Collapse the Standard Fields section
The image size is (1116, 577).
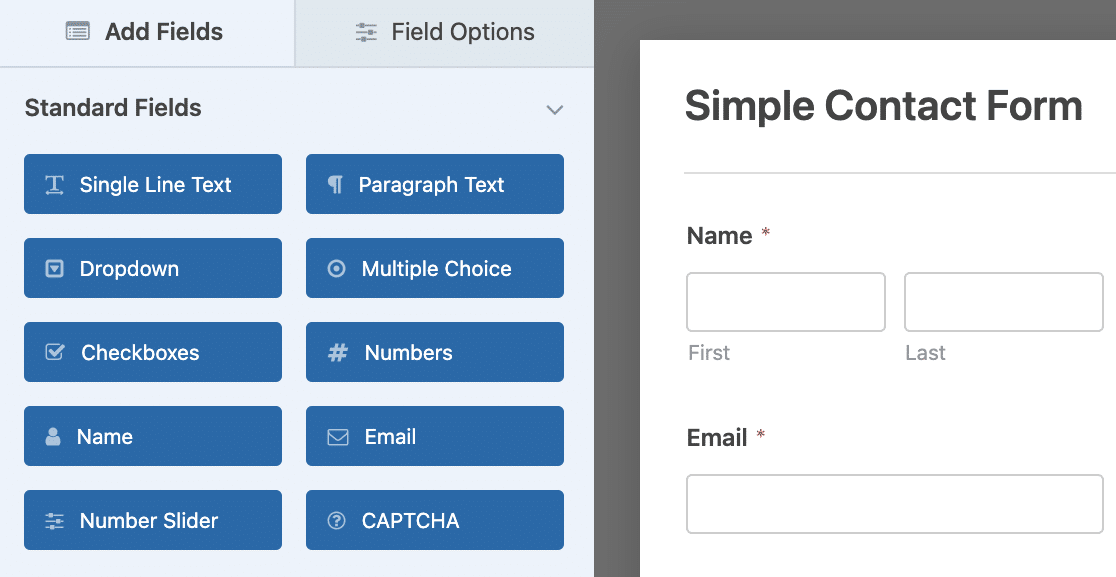pyautogui.click(x=555, y=109)
